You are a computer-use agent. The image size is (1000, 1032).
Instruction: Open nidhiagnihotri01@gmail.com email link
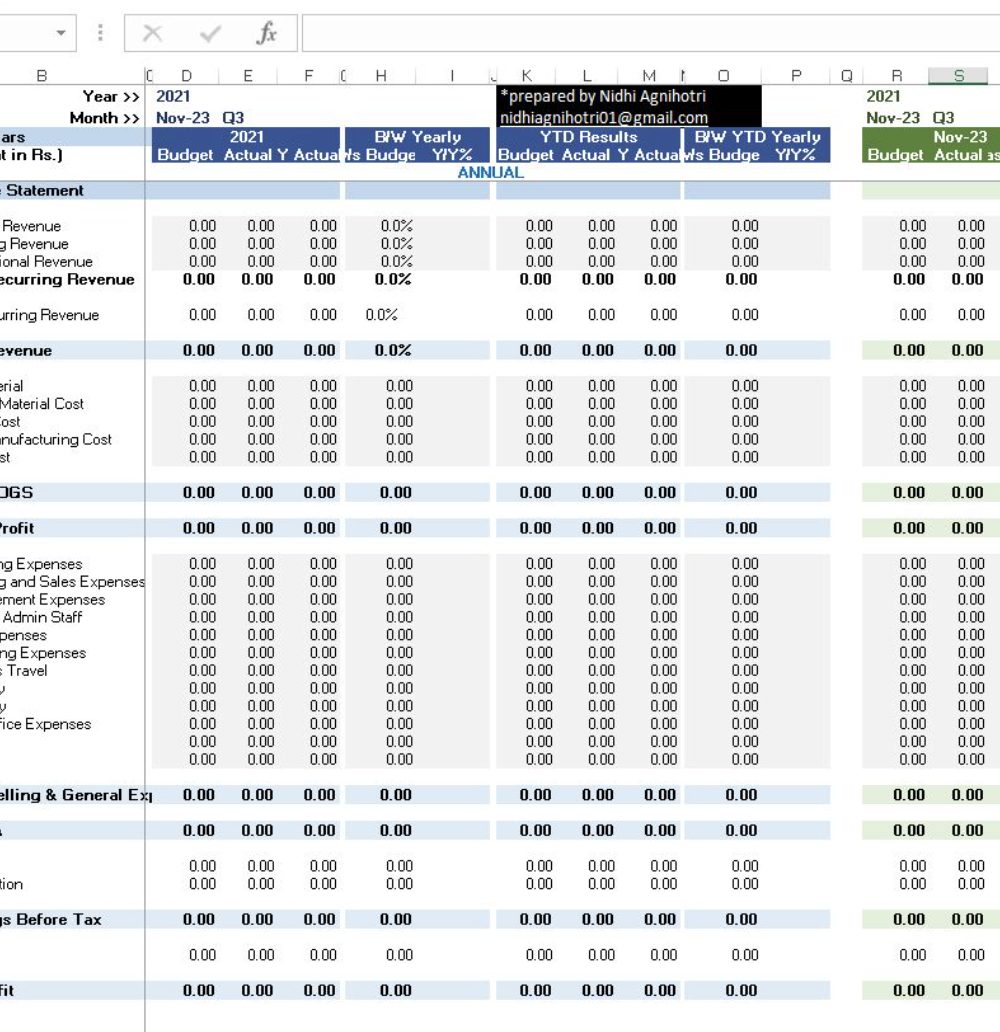click(x=604, y=118)
